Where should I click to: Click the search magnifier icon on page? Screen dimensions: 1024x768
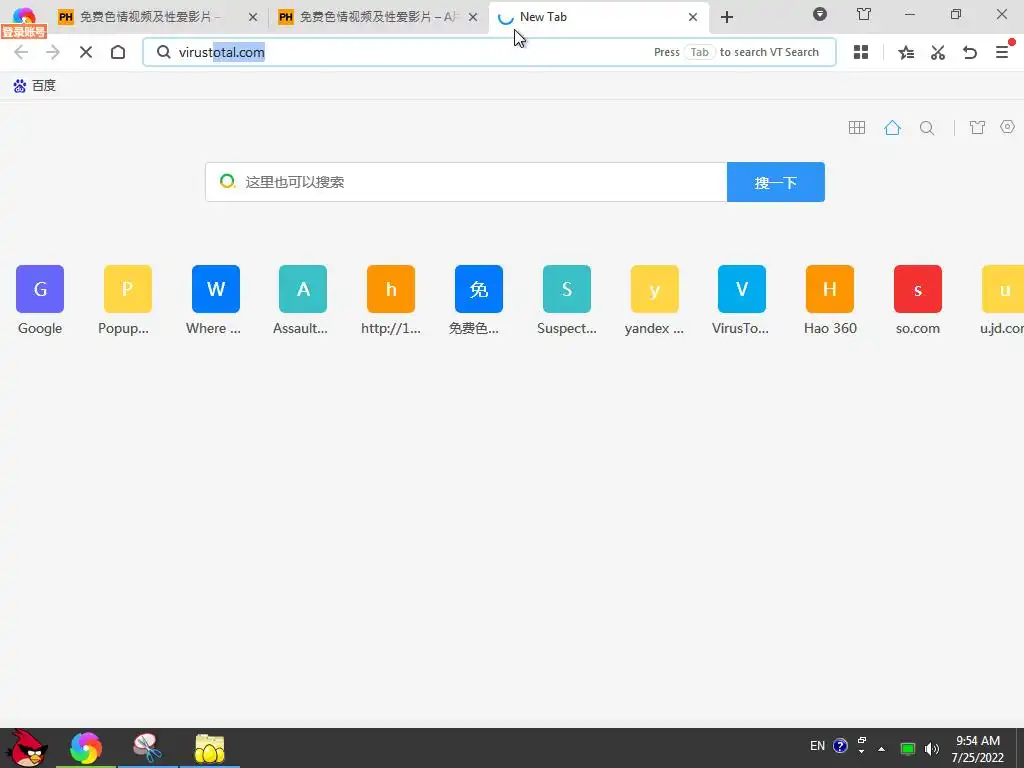pyautogui.click(x=927, y=128)
